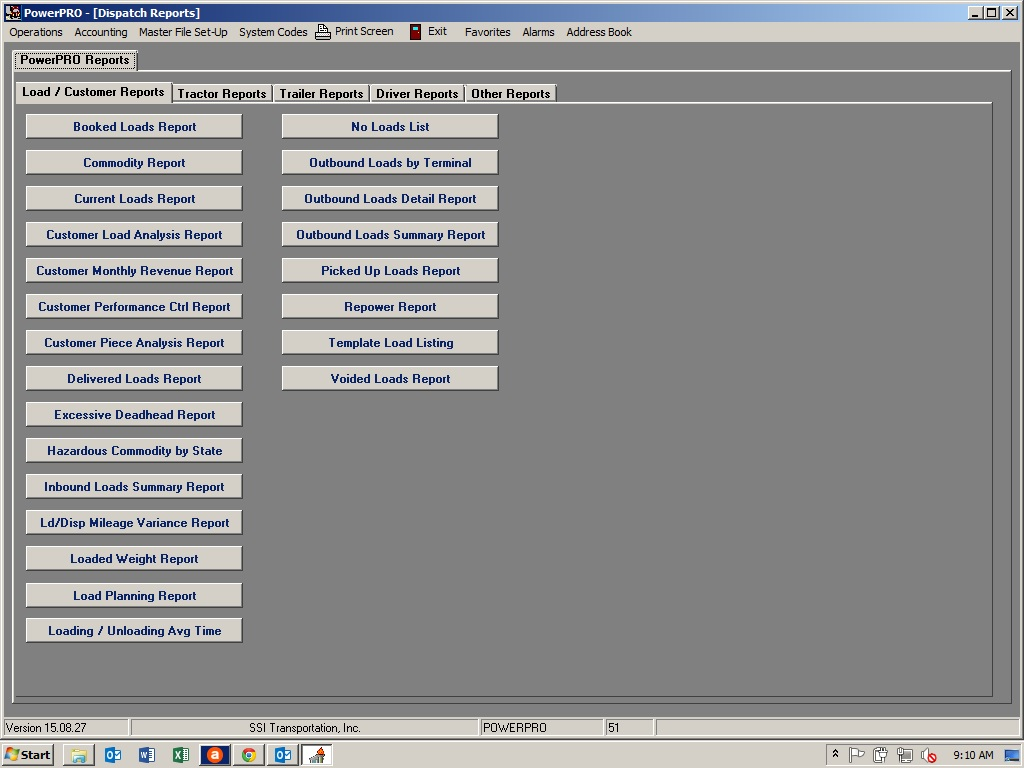Screen dimensions: 1024x768
Task: Open Inbound Loads Summary Report
Action: (135, 486)
